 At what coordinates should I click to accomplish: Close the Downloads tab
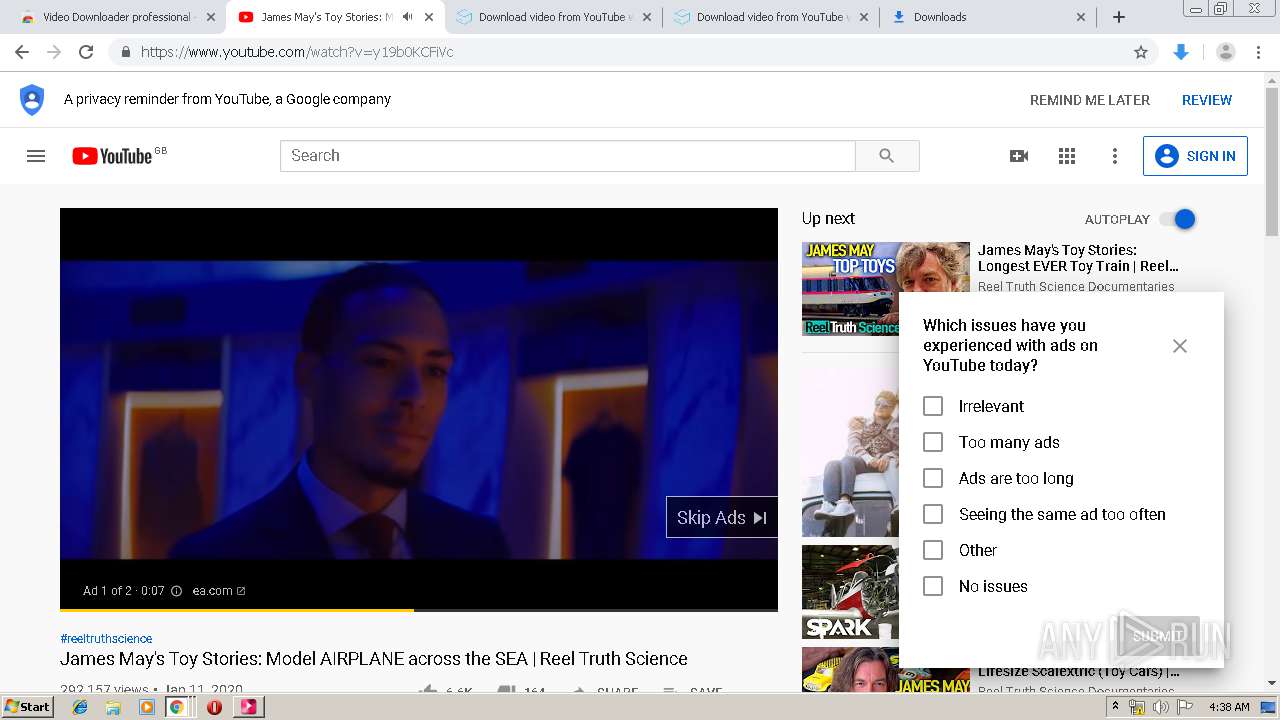click(1081, 17)
